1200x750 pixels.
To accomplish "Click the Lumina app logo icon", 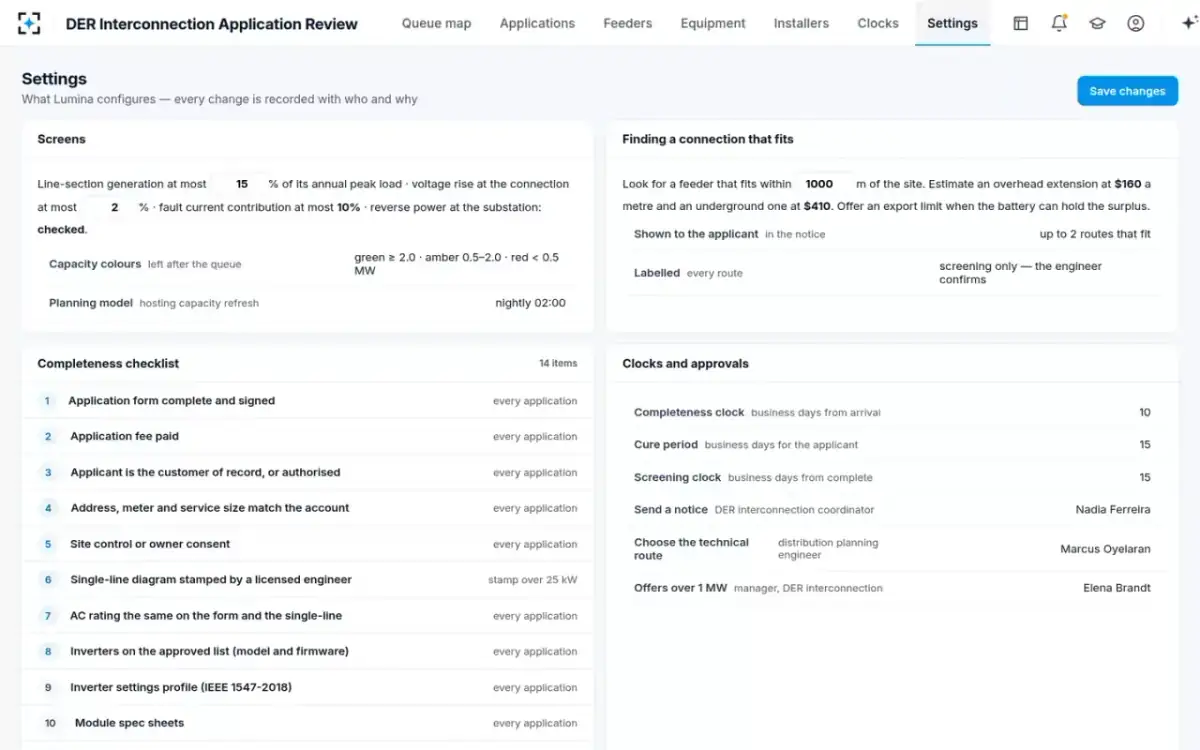I will pyautogui.click(x=29, y=23).
